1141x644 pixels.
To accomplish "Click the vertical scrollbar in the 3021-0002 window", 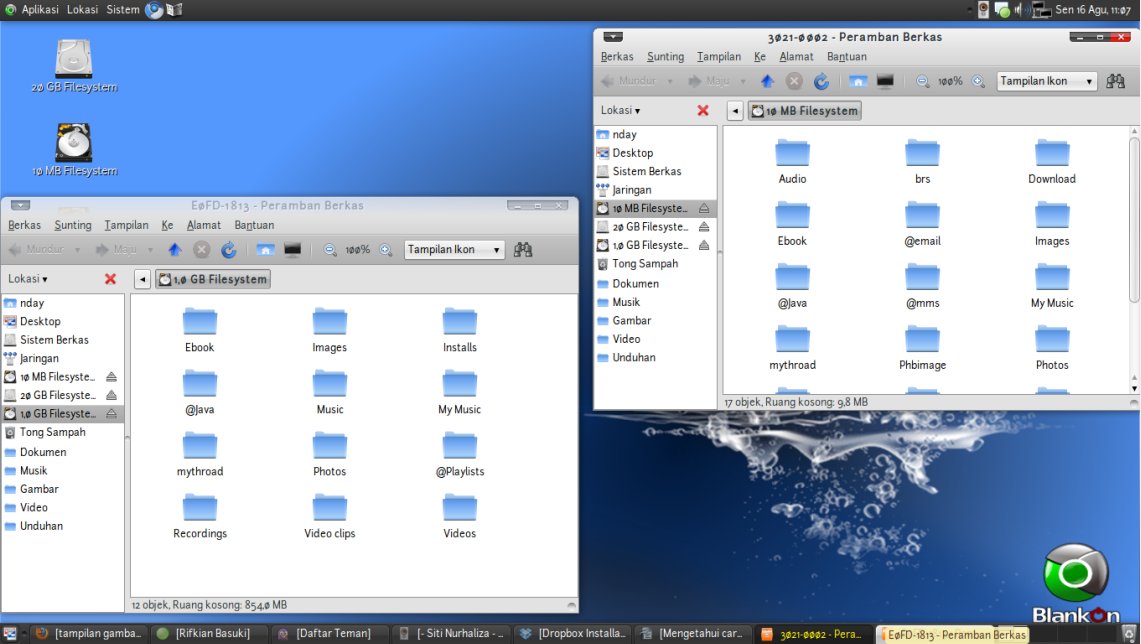I will [x=1134, y=220].
